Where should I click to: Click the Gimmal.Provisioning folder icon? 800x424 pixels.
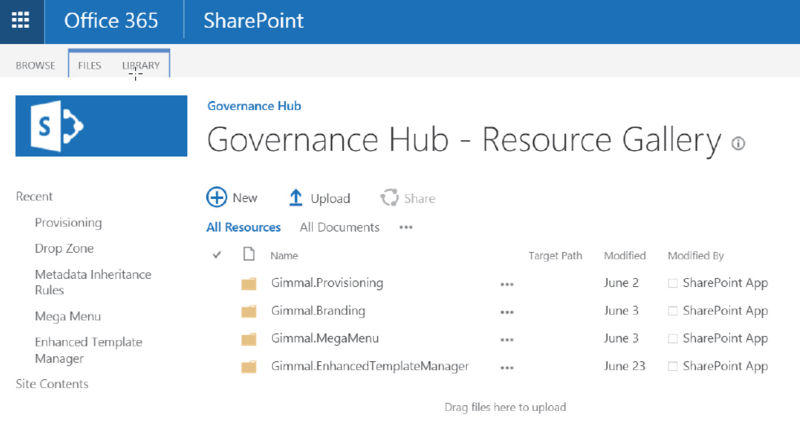pyautogui.click(x=250, y=283)
